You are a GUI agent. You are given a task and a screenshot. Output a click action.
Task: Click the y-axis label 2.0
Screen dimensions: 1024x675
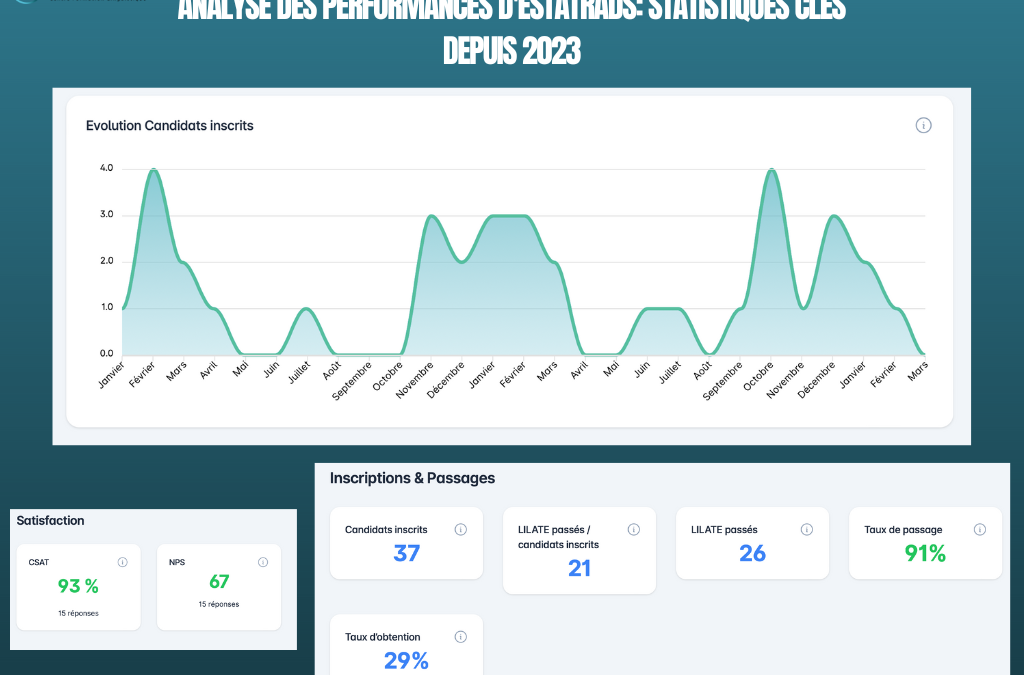click(x=106, y=260)
